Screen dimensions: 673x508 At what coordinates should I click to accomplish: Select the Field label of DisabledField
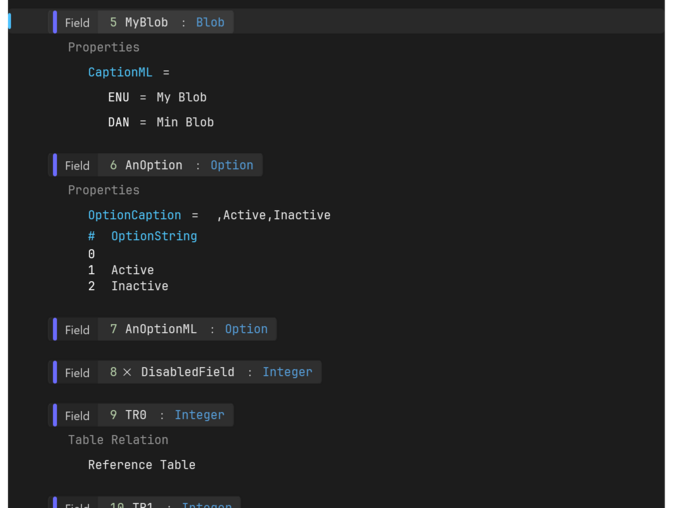point(77,373)
